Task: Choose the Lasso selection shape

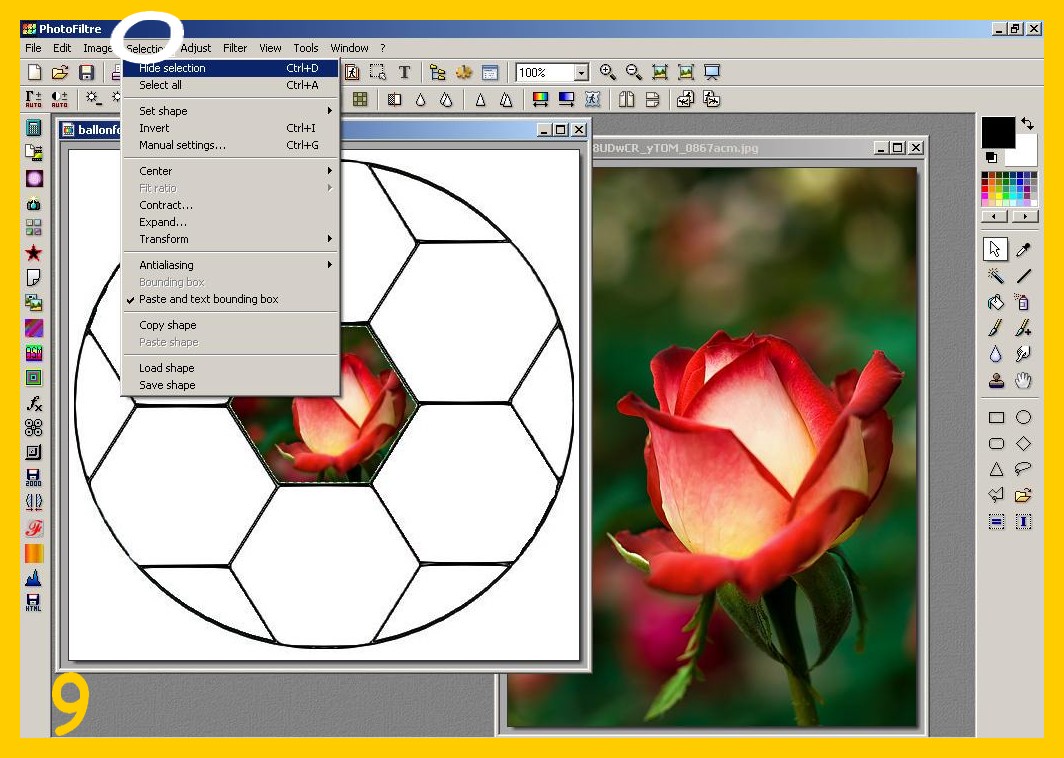Action: pyautogui.click(x=1023, y=469)
